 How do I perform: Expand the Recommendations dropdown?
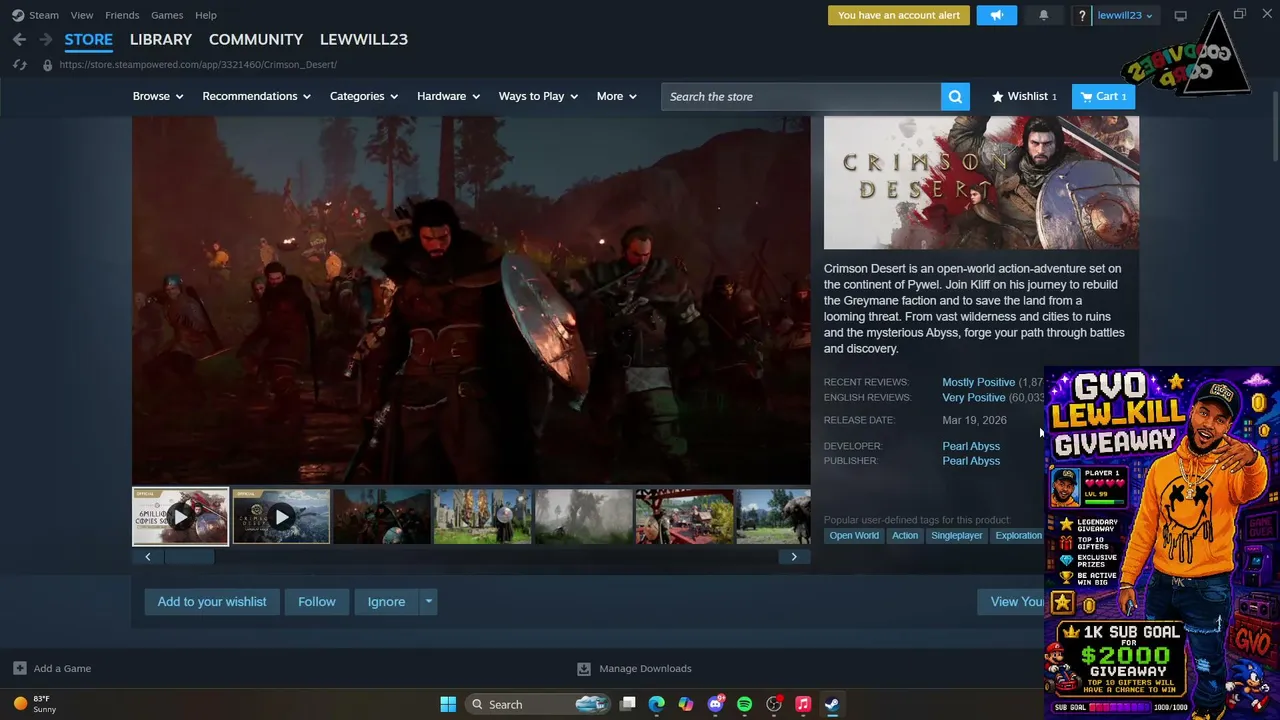click(x=257, y=96)
